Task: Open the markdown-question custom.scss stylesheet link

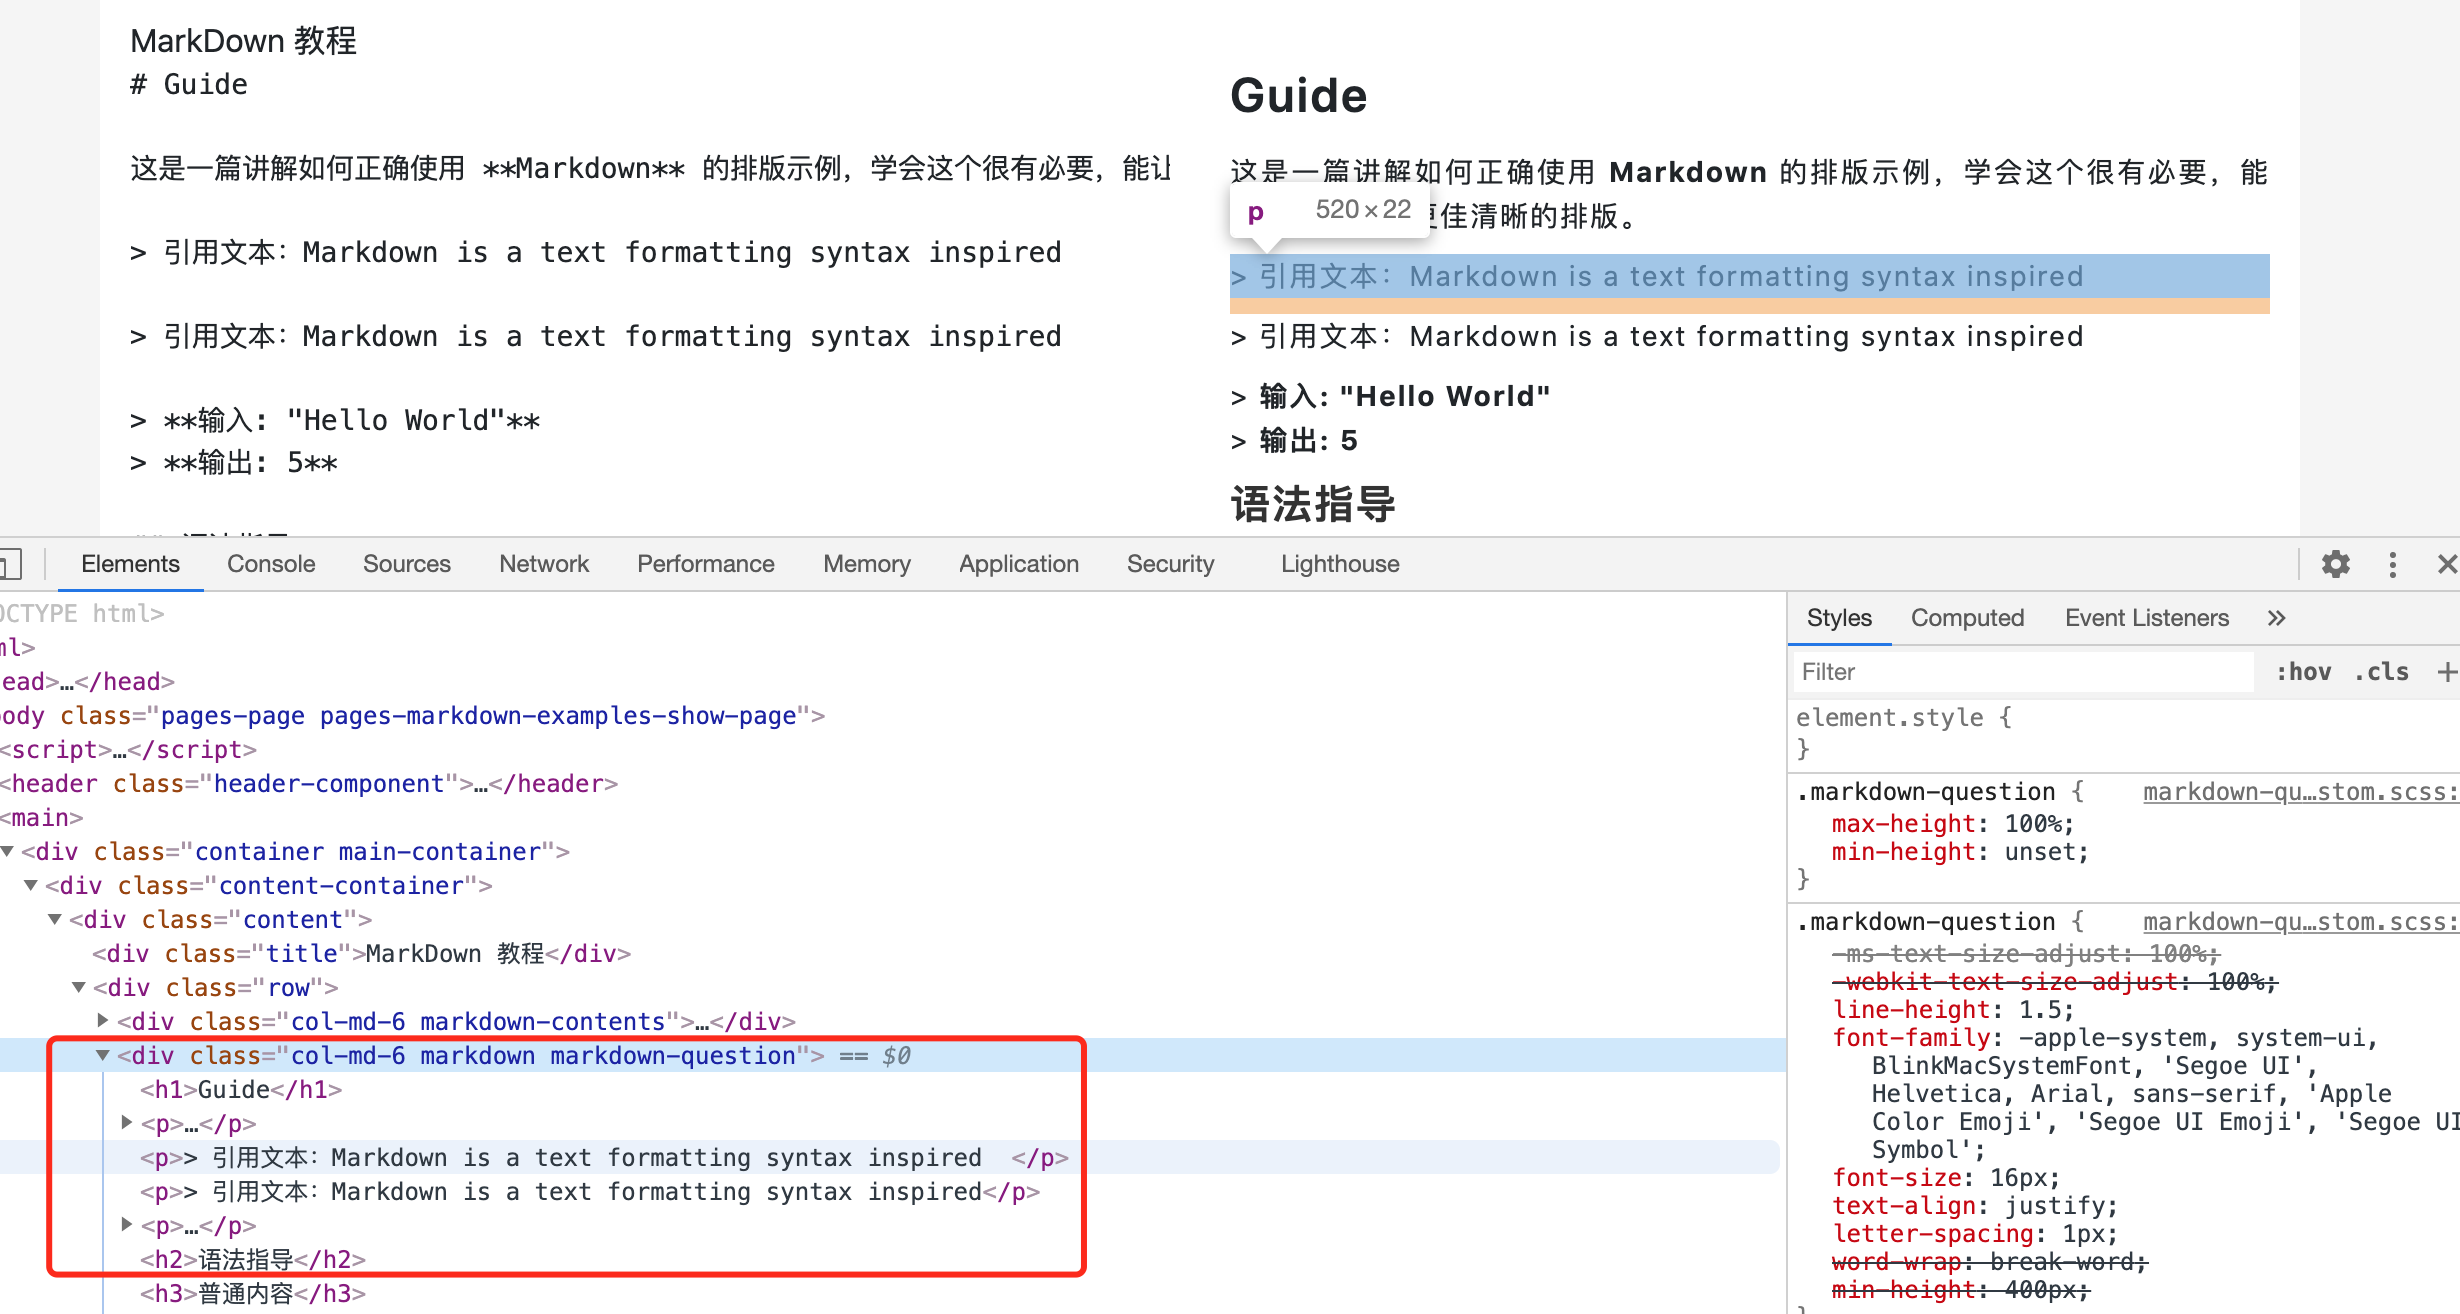Action: coord(2300,791)
